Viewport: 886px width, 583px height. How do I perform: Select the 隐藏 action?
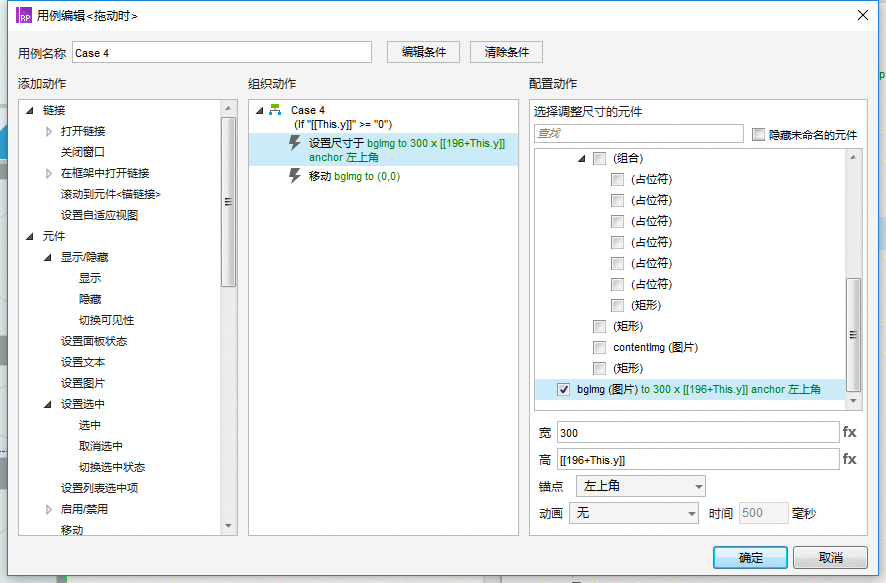click(x=90, y=299)
